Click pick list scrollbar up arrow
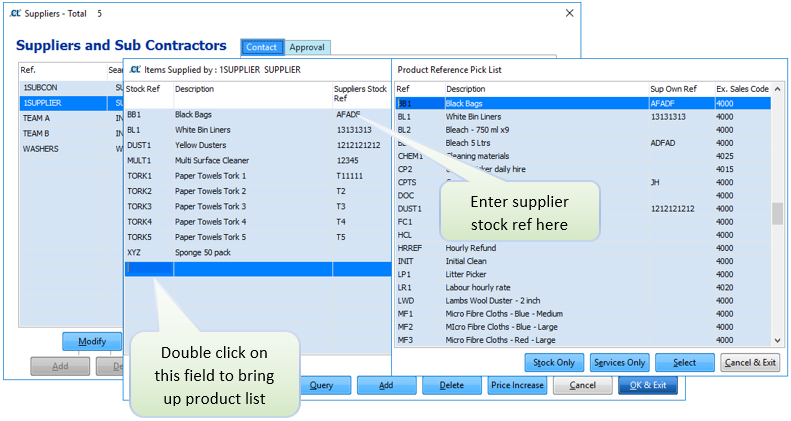The height and width of the screenshot is (421, 791). 777,89
